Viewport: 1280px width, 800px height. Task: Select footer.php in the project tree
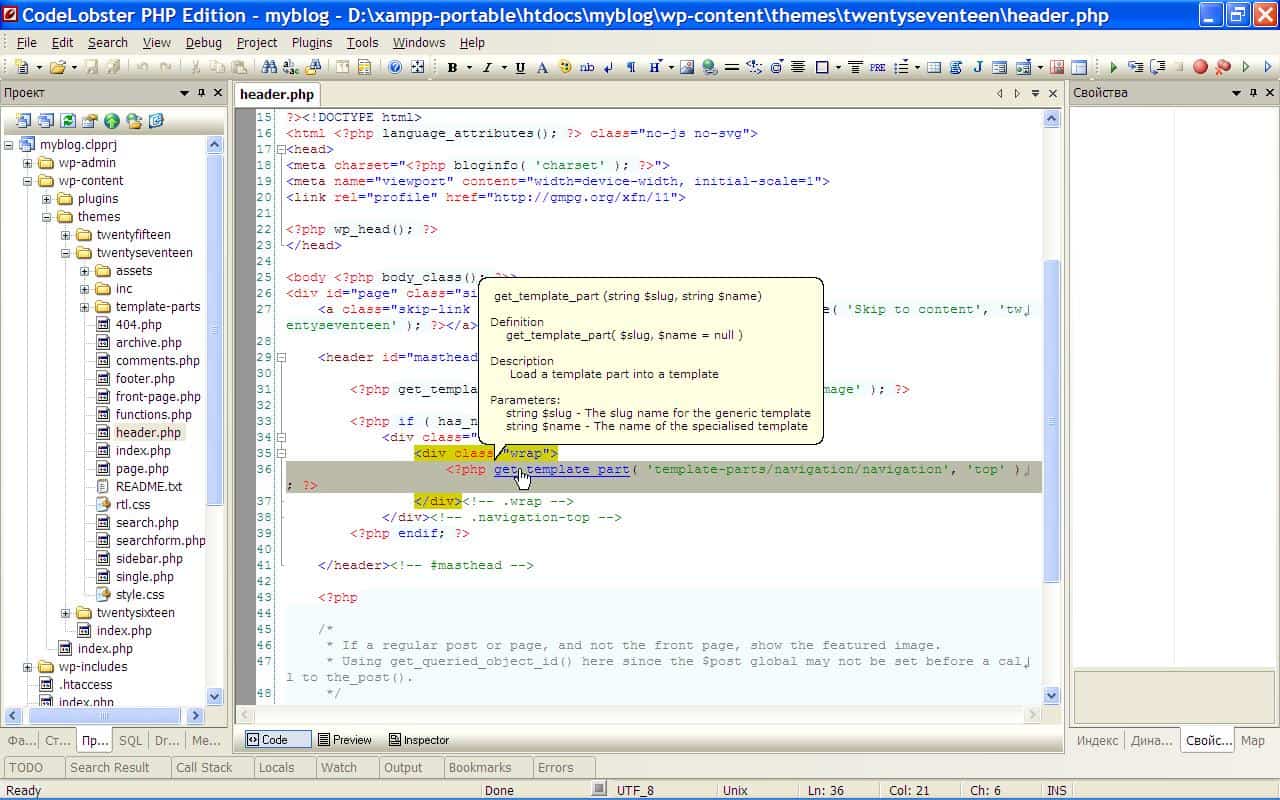click(x=145, y=379)
